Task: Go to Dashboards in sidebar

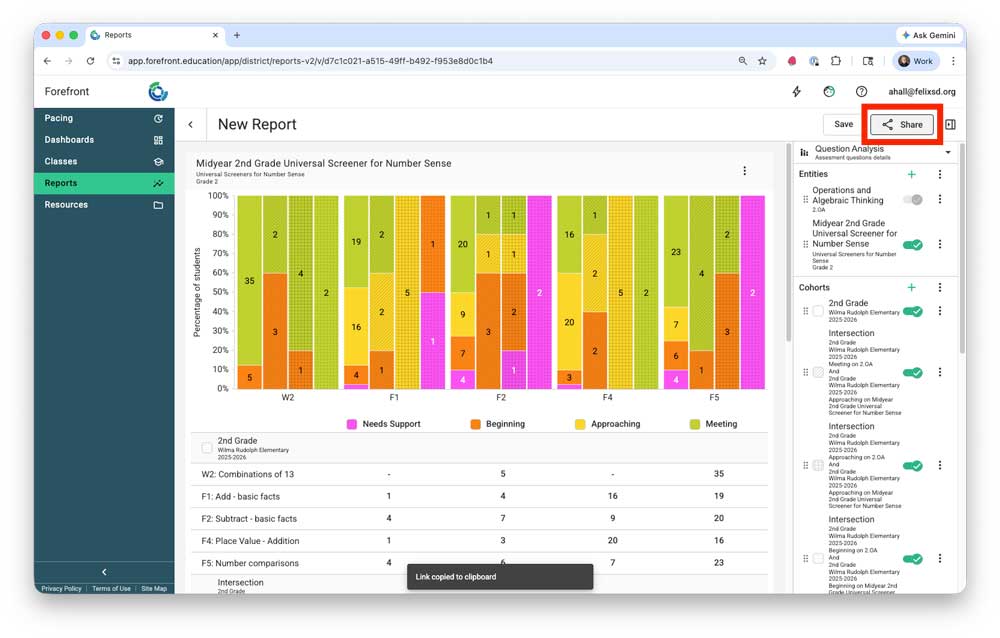Action: [x=70, y=140]
